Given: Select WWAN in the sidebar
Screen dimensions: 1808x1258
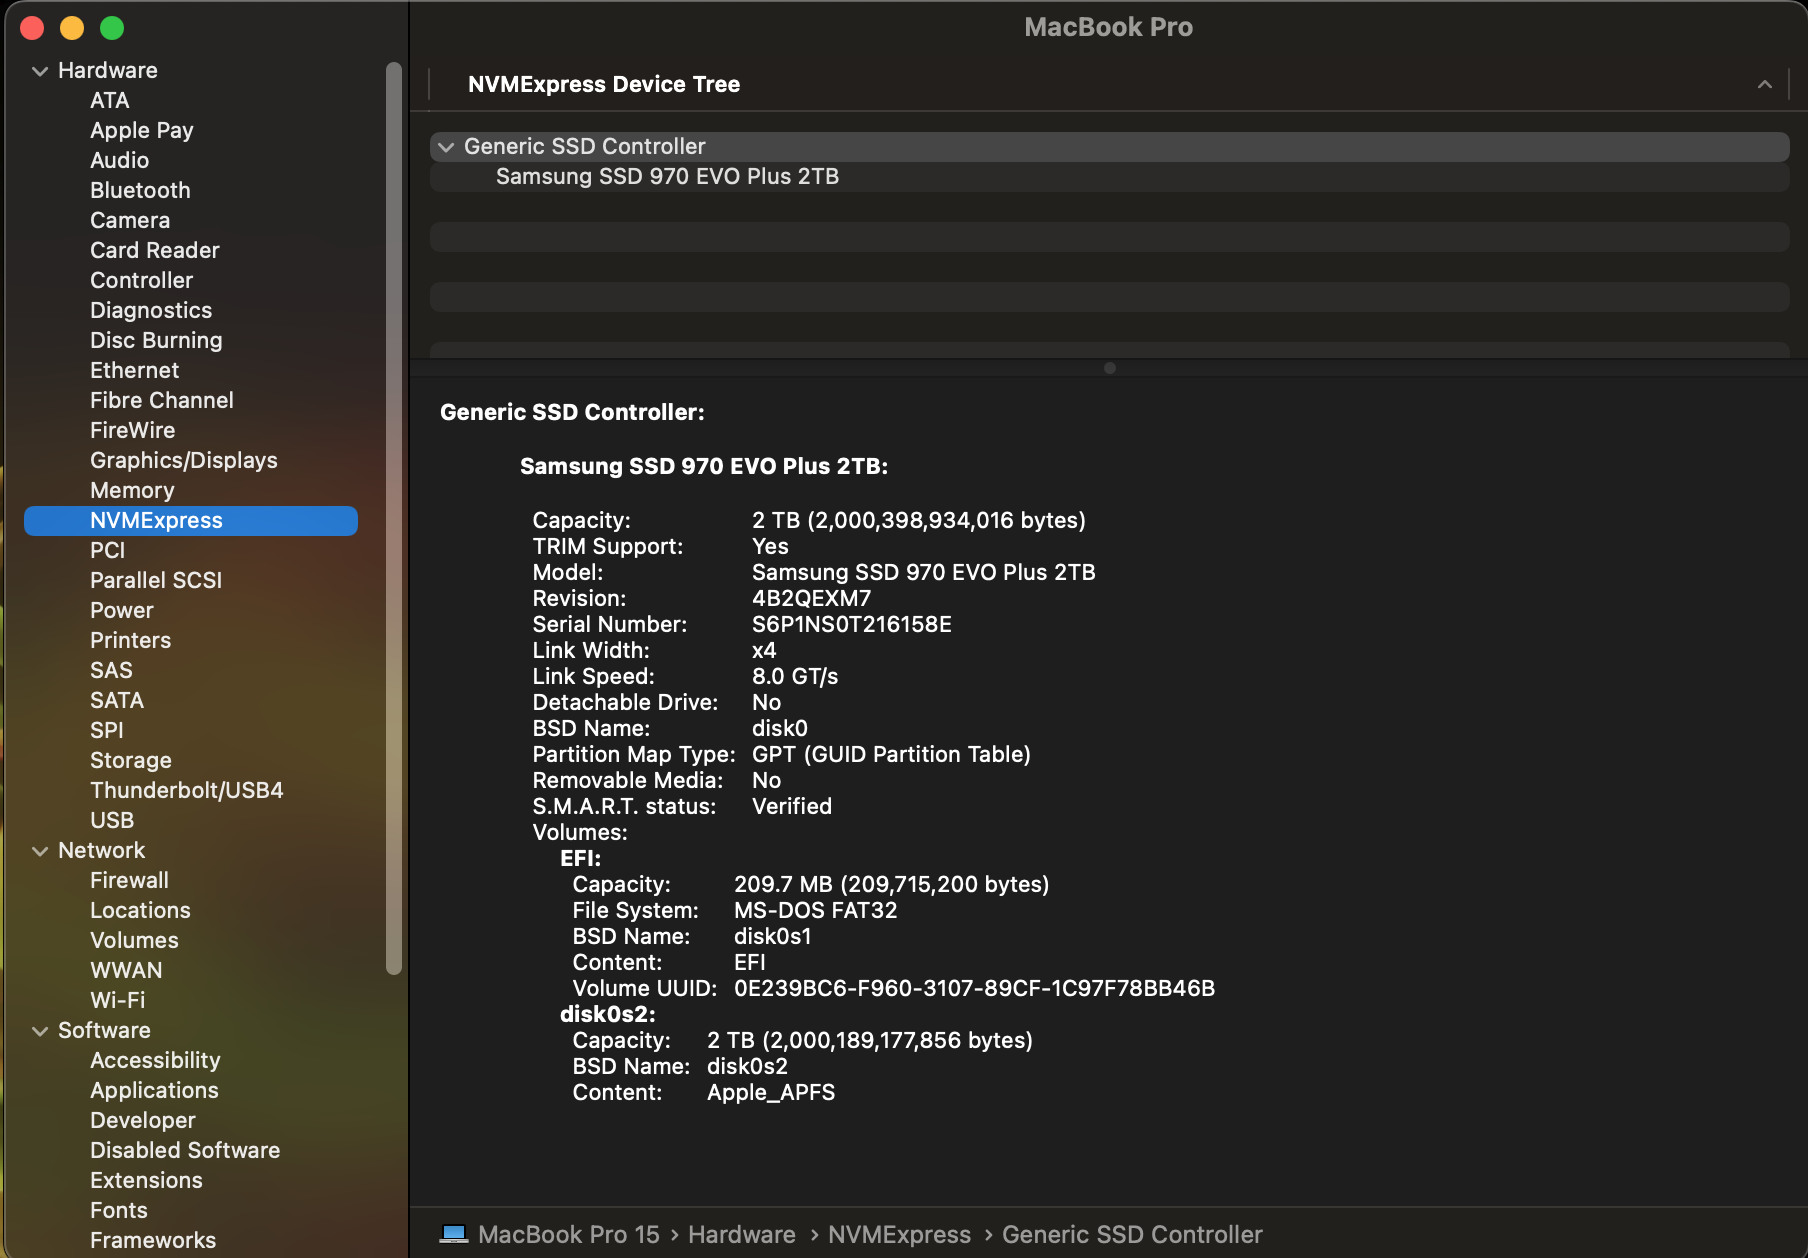Looking at the screenshot, I should [126, 970].
